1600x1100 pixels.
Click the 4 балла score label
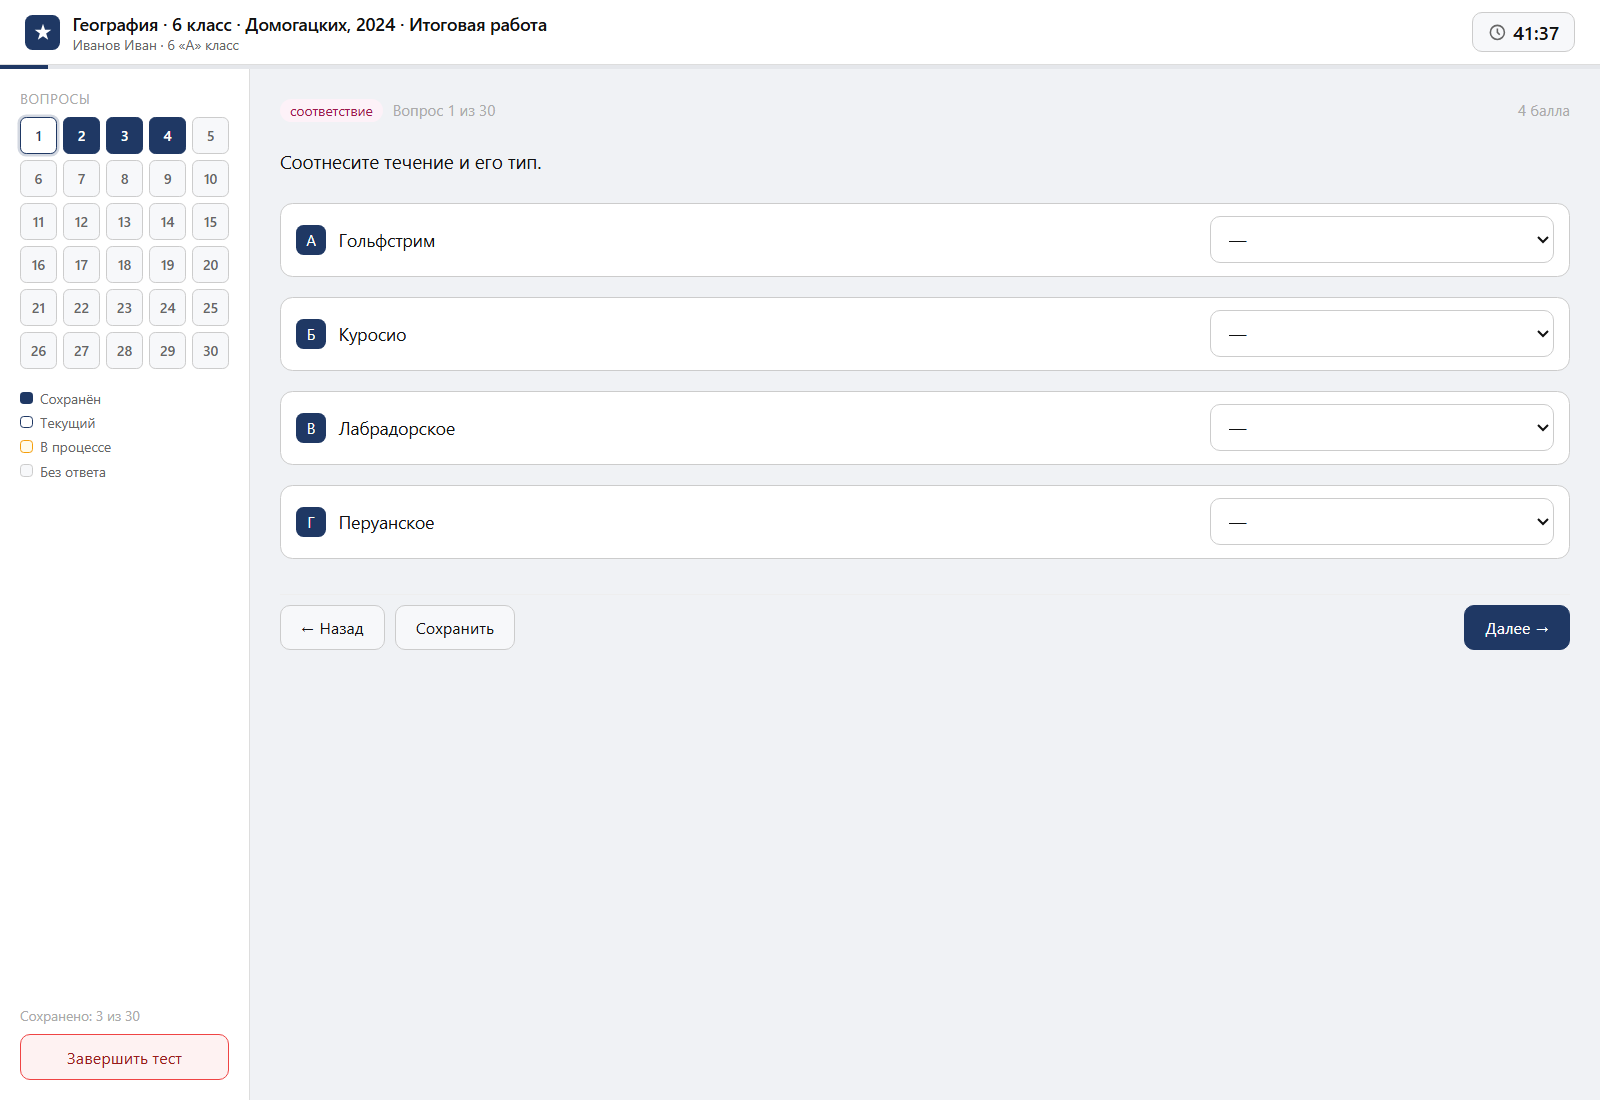(x=1543, y=111)
